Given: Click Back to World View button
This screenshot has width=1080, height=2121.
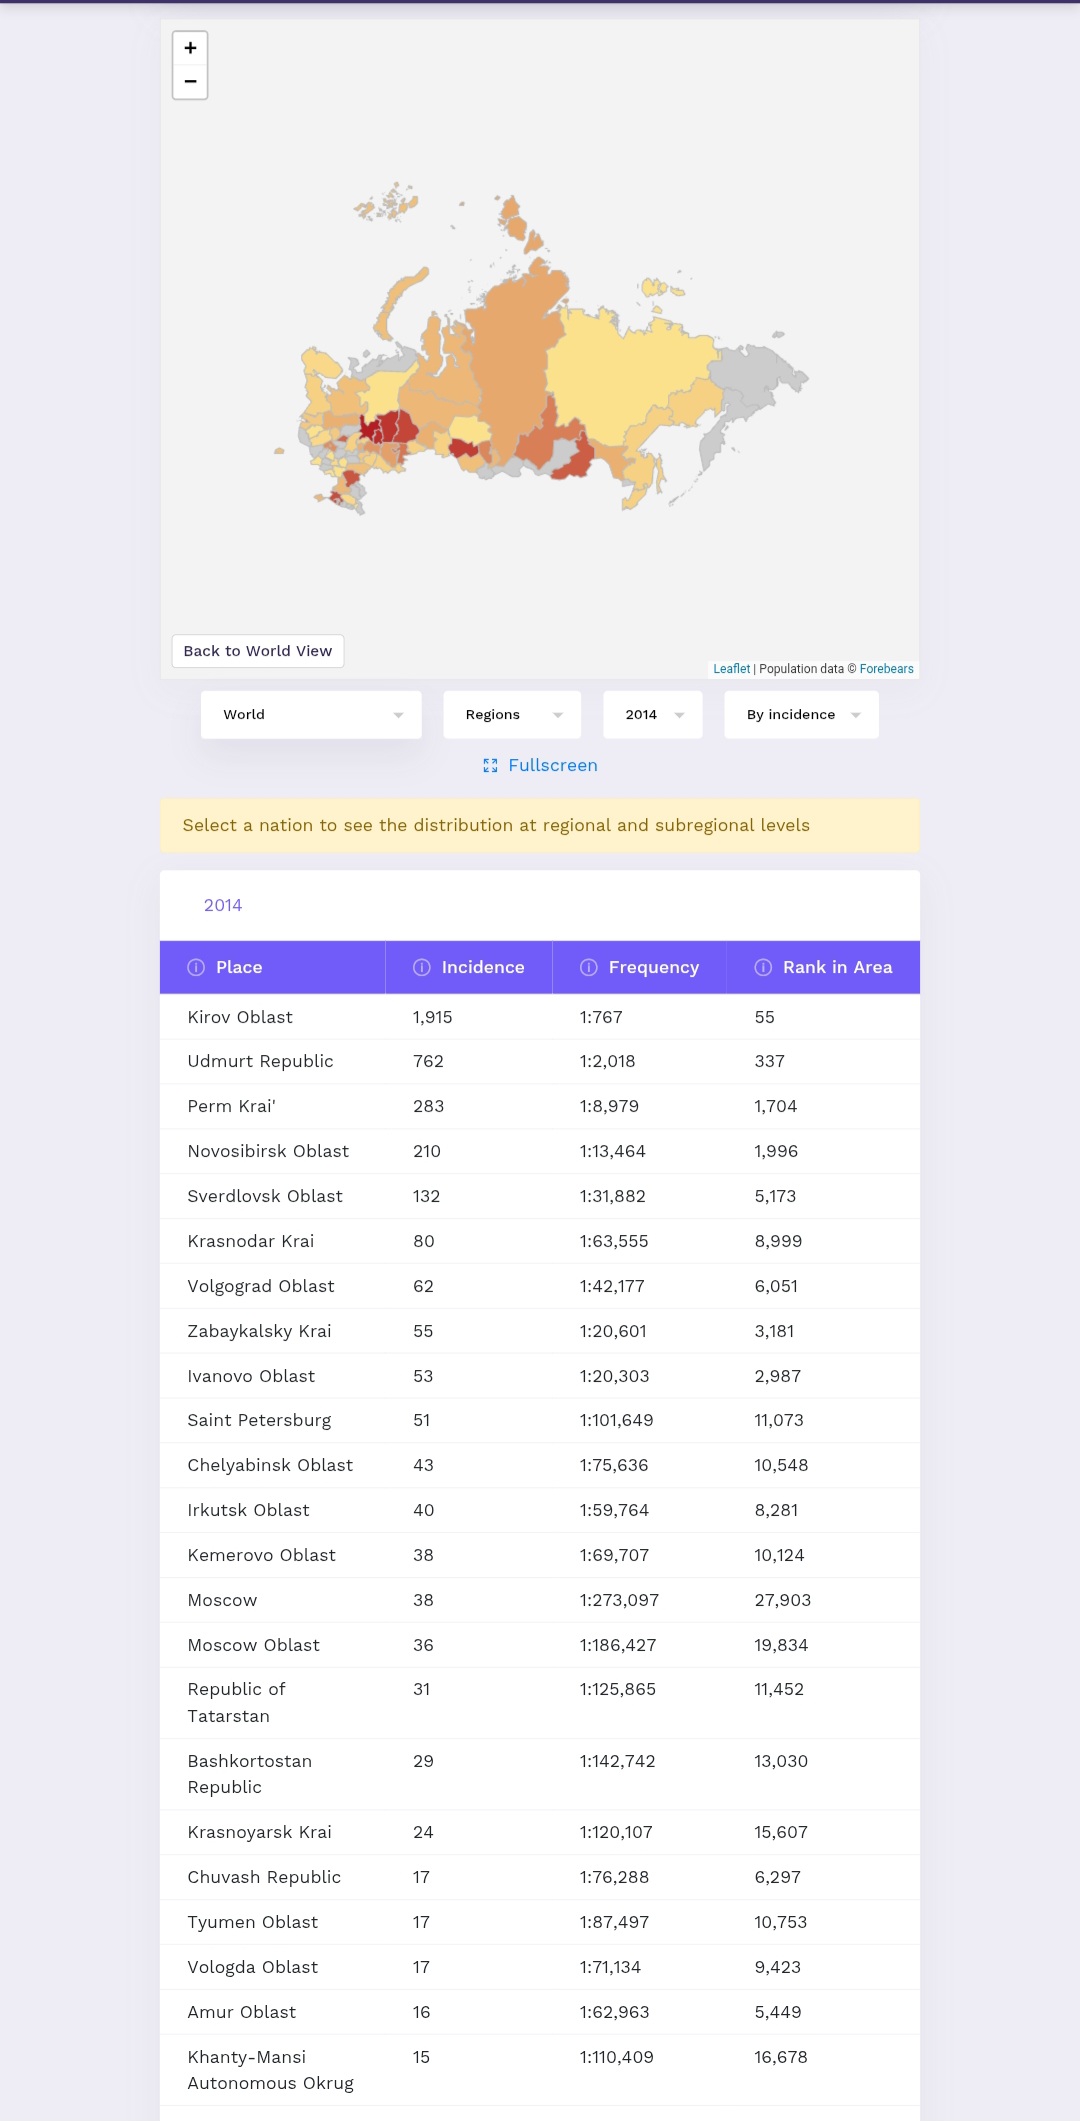Looking at the screenshot, I should pyautogui.click(x=258, y=651).
